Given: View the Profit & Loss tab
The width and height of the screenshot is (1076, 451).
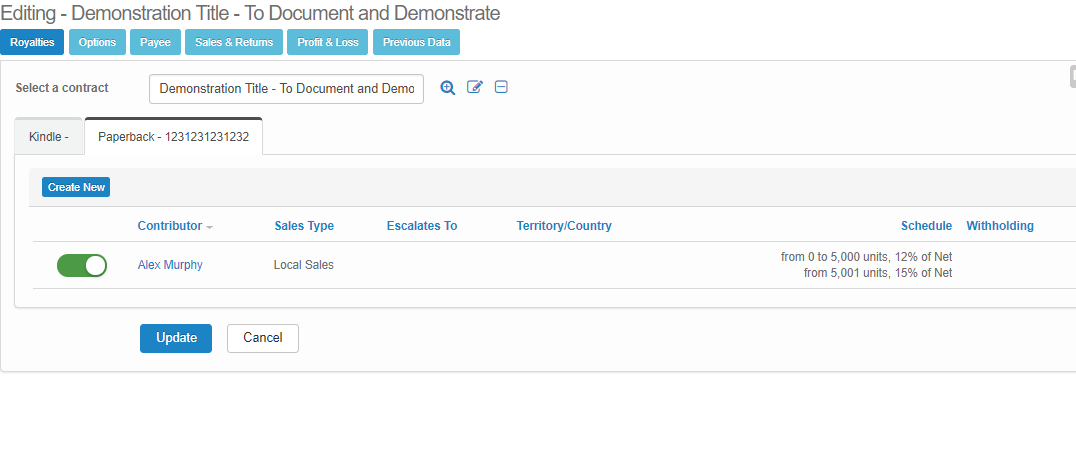Looking at the screenshot, I should [328, 42].
